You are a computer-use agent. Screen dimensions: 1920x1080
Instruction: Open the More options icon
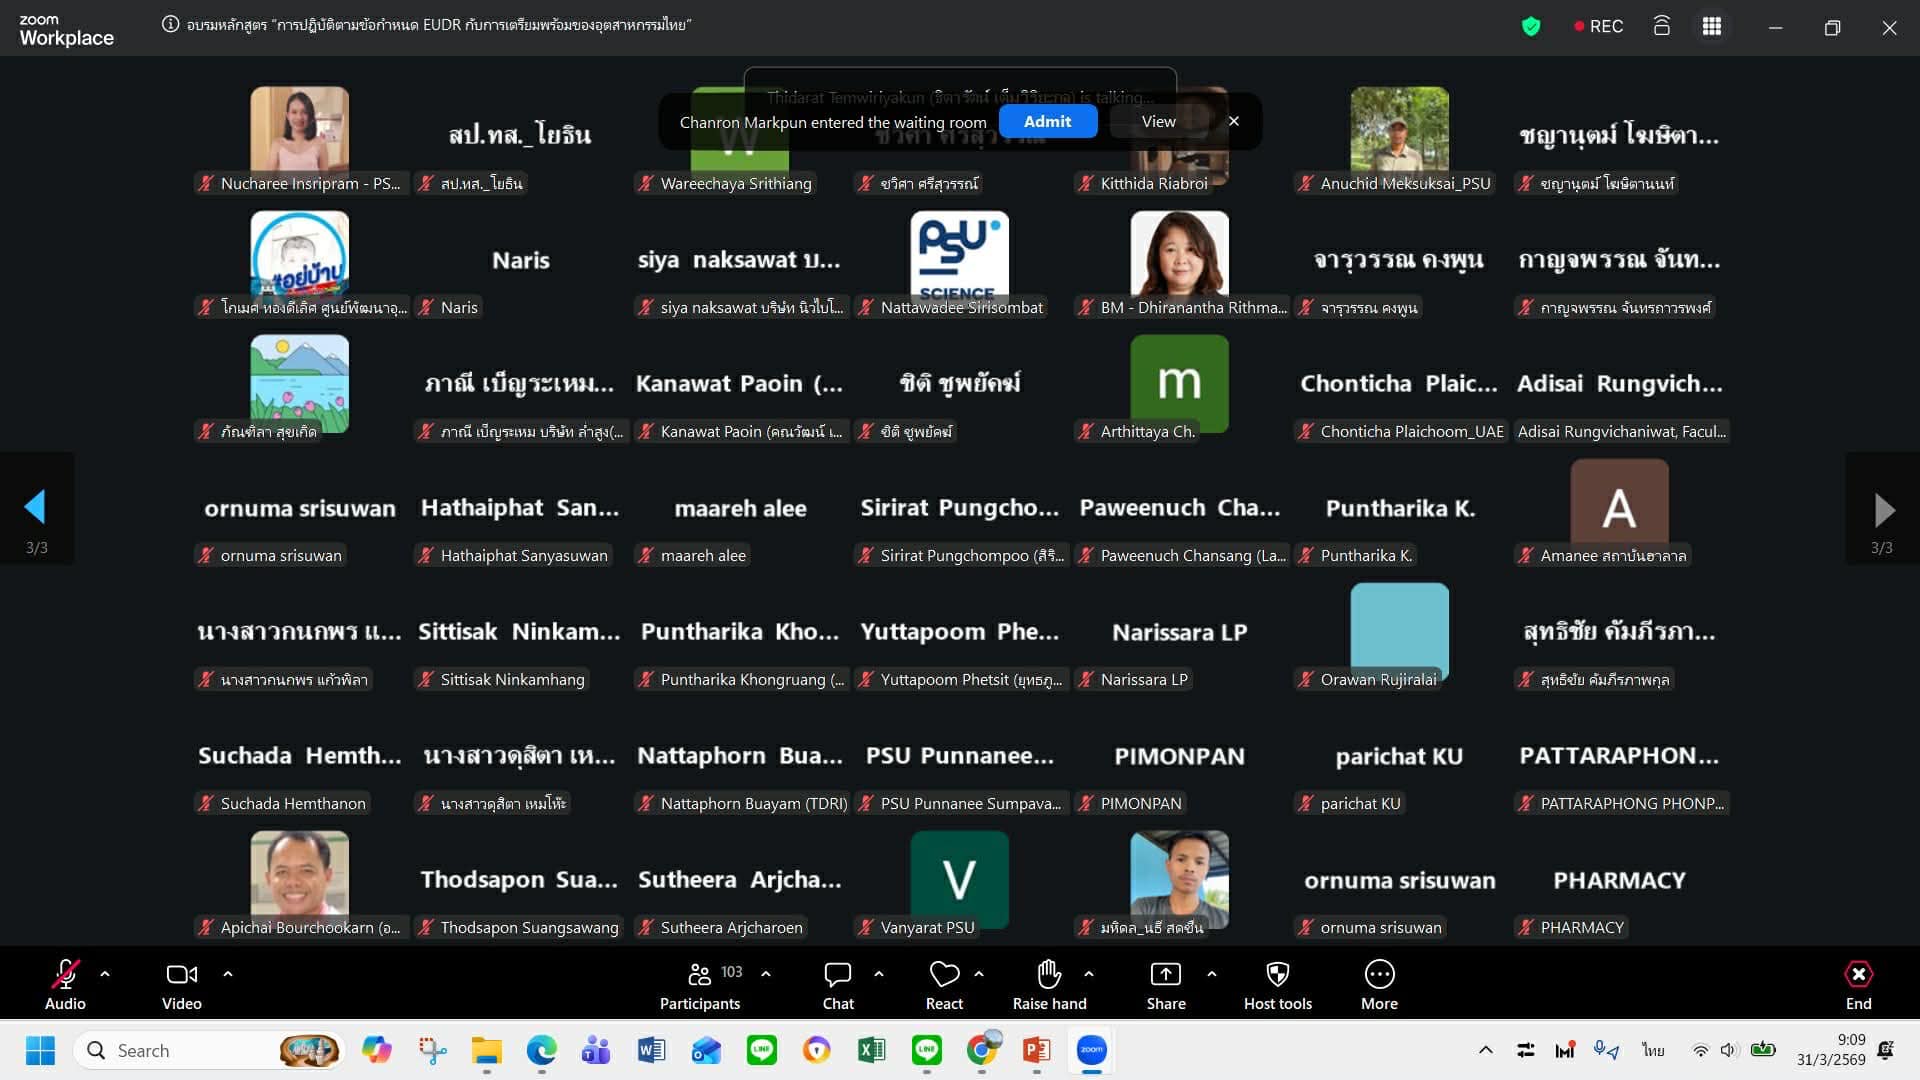click(1379, 974)
